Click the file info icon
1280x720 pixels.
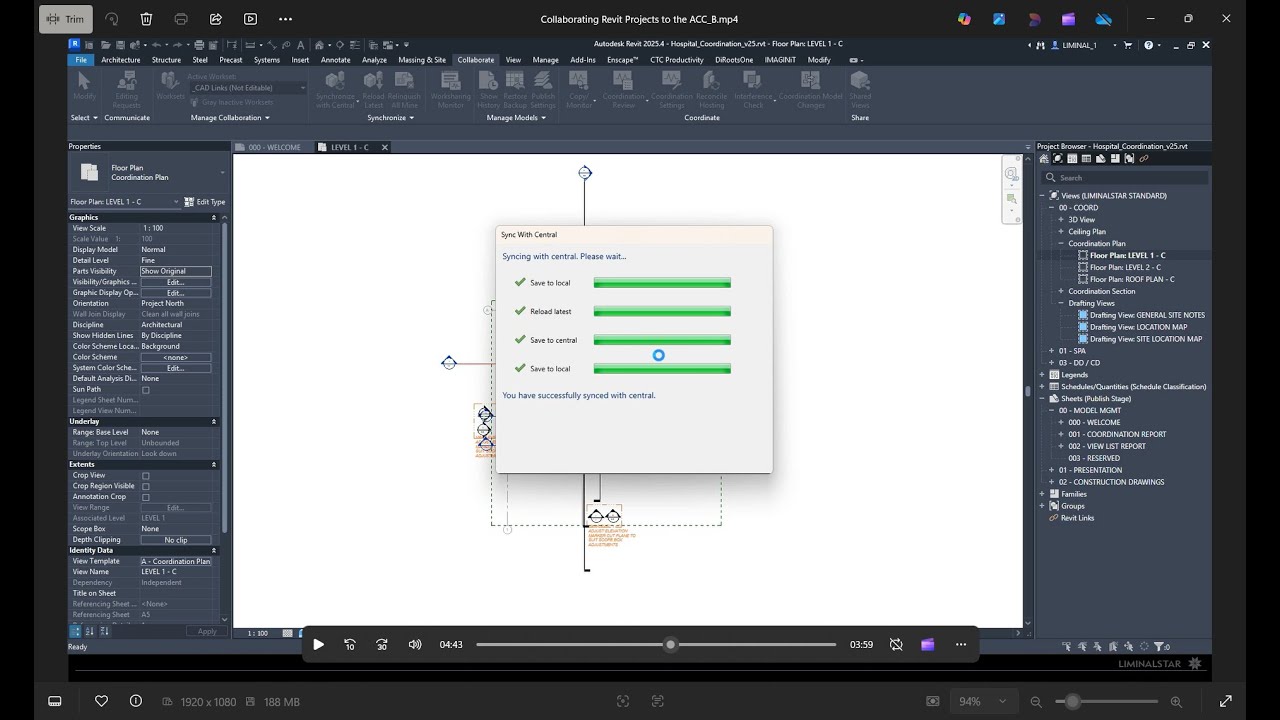[x=136, y=701]
